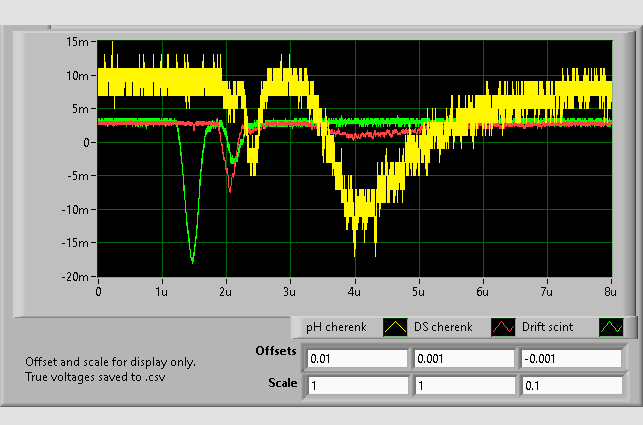Click the Scale row label
The image size is (643, 425).
coord(284,382)
